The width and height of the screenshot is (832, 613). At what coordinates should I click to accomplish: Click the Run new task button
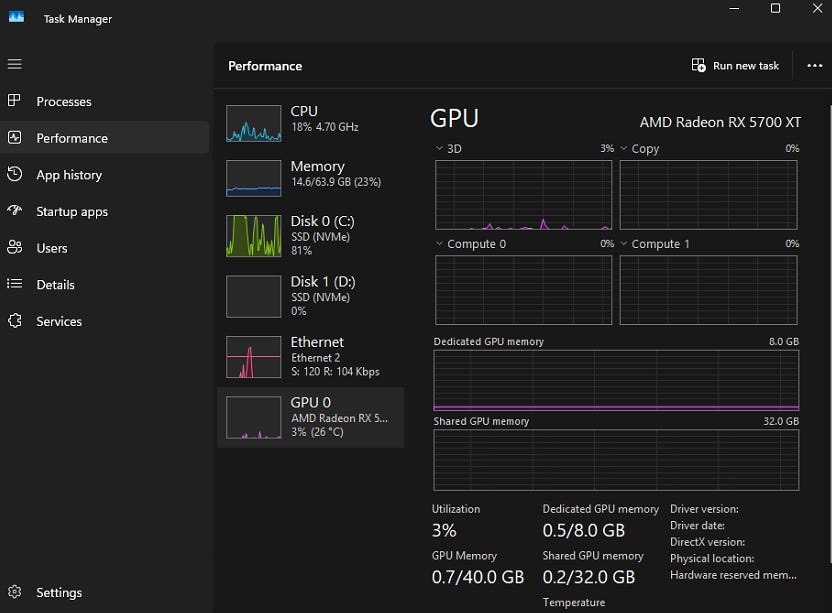point(735,66)
